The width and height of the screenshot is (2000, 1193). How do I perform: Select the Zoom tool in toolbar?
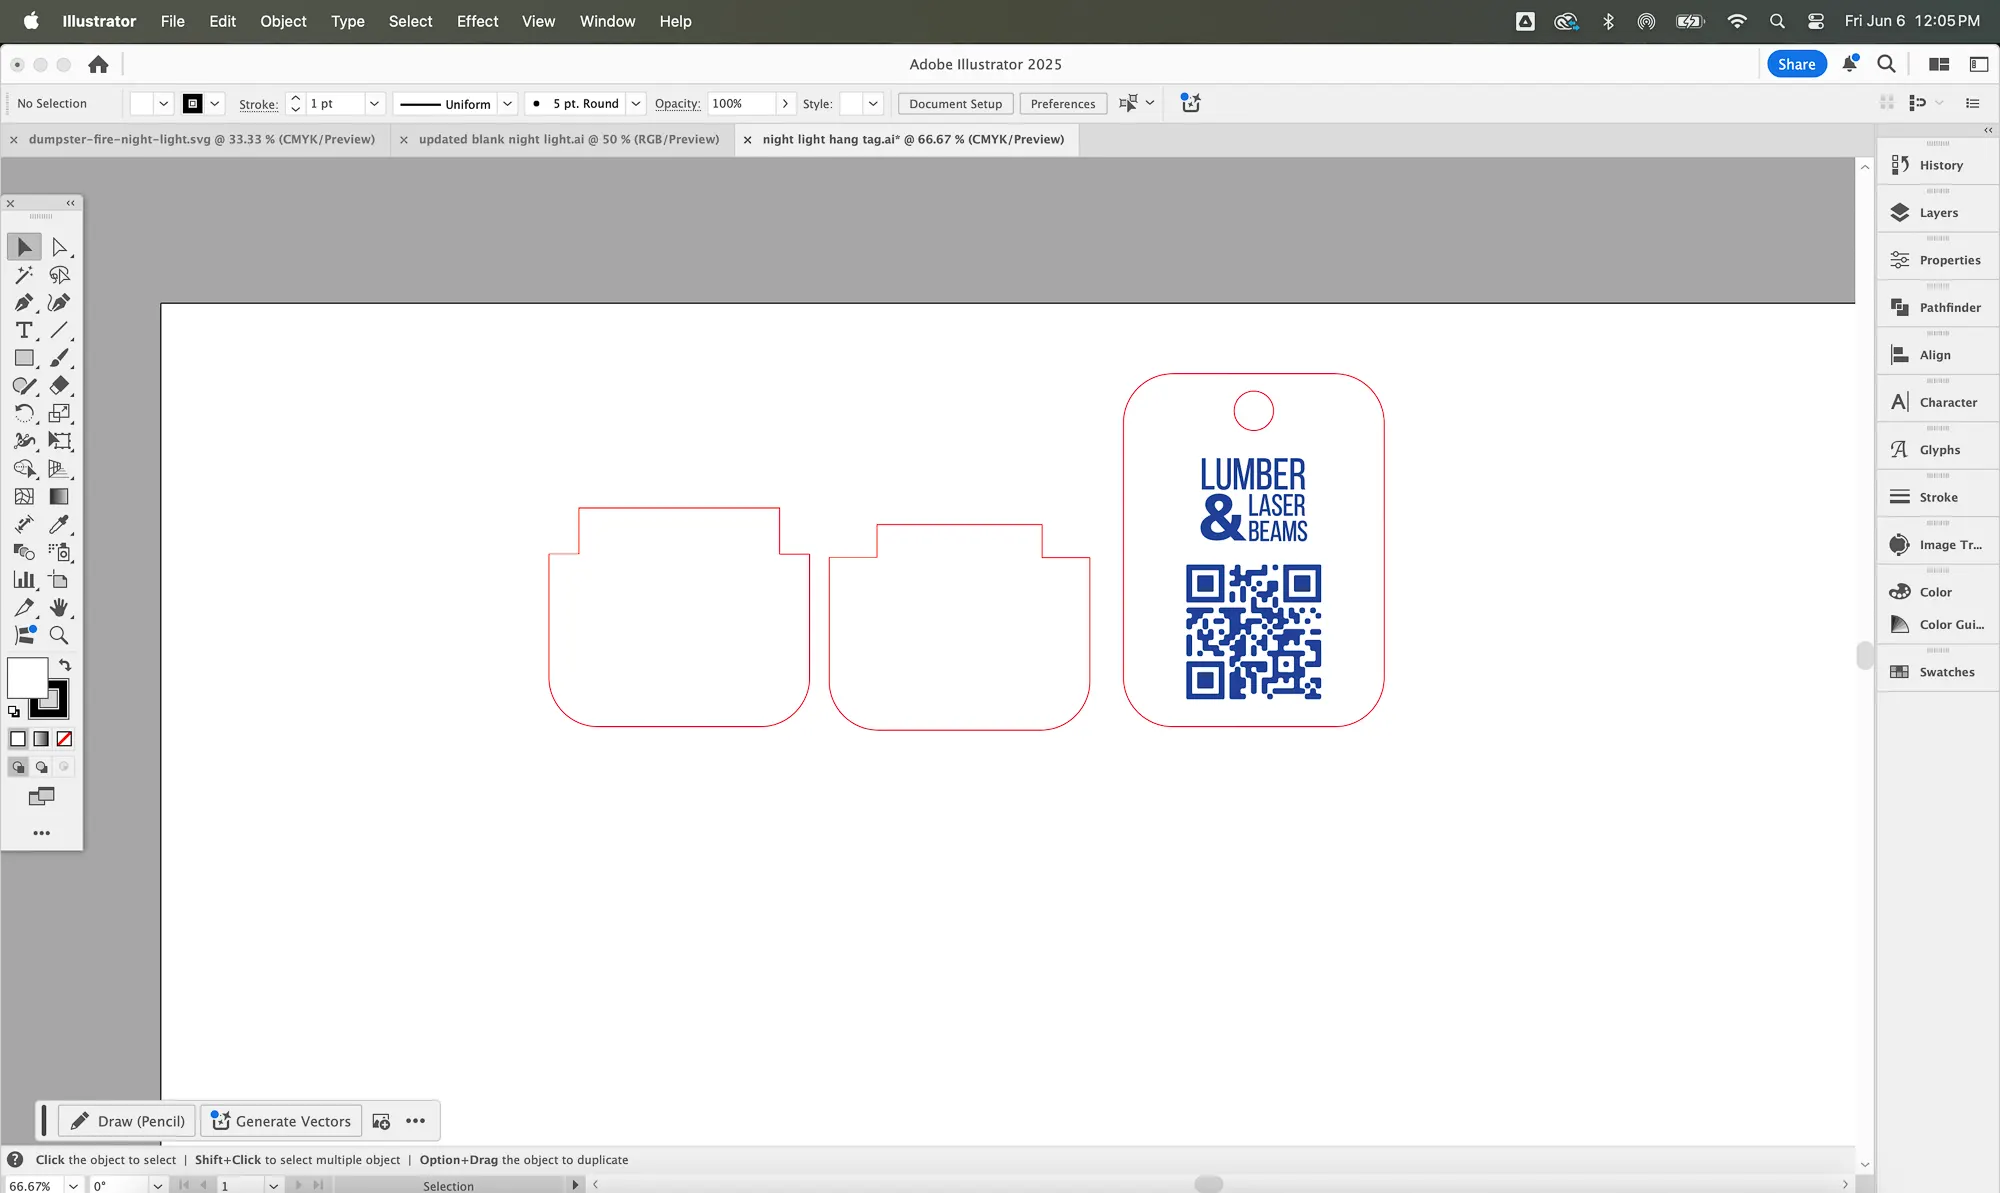(59, 635)
